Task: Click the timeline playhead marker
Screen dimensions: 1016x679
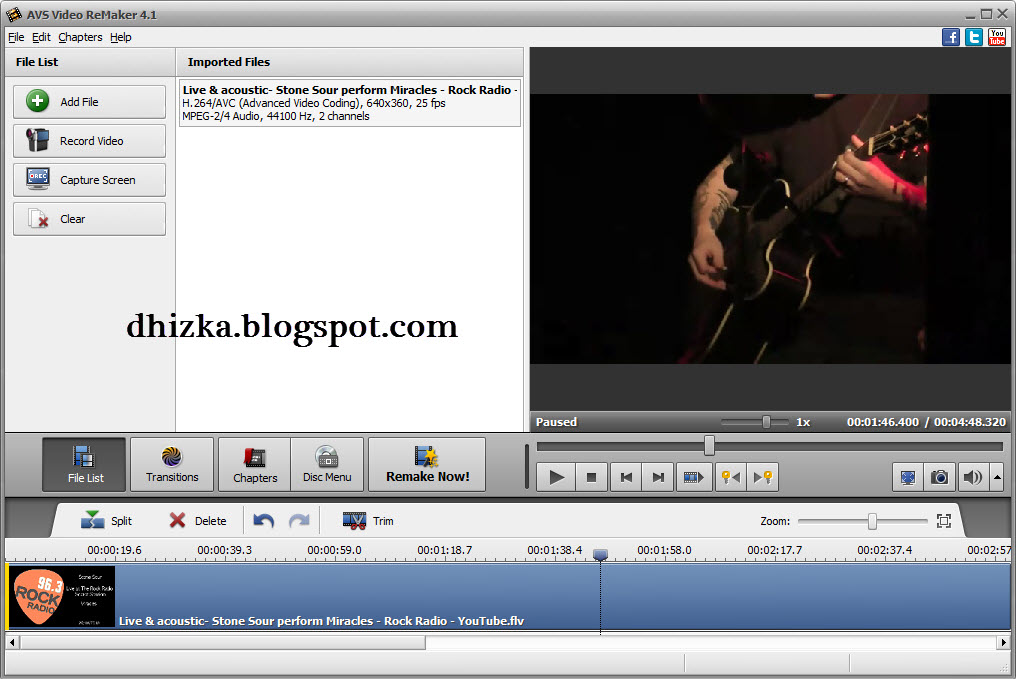Action: tap(600, 555)
